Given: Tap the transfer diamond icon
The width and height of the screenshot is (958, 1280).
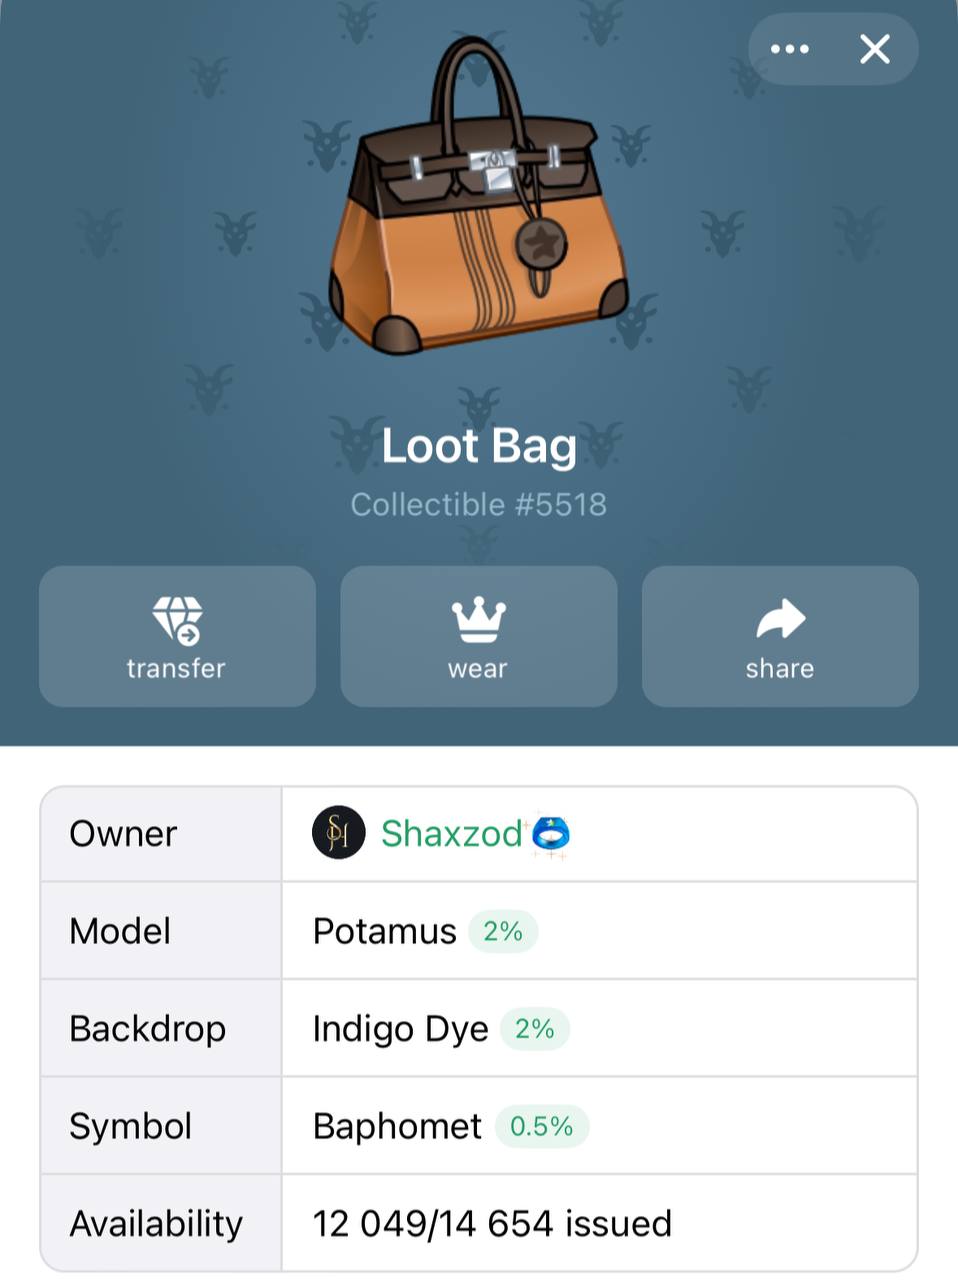Looking at the screenshot, I should pos(177,620).
